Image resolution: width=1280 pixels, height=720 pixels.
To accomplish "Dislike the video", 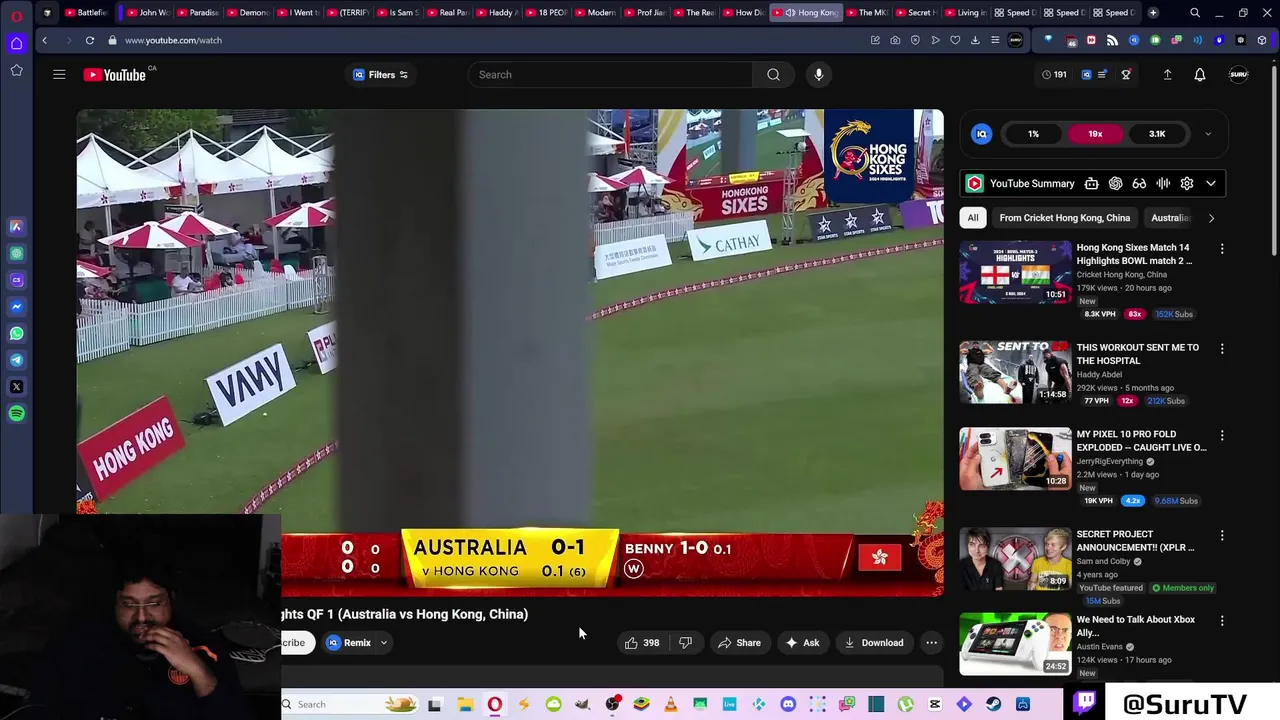I will (685, 643).
